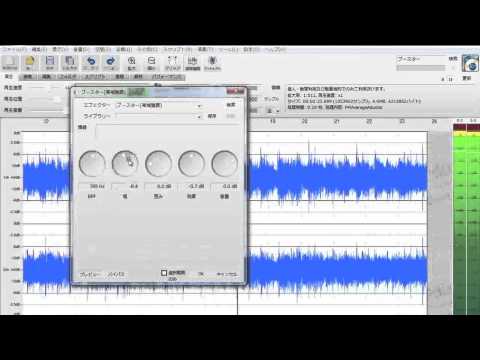Click the blue Undo arrow icon
The width and height of the screenshot is (480, 360).
(x=91, y=62)
